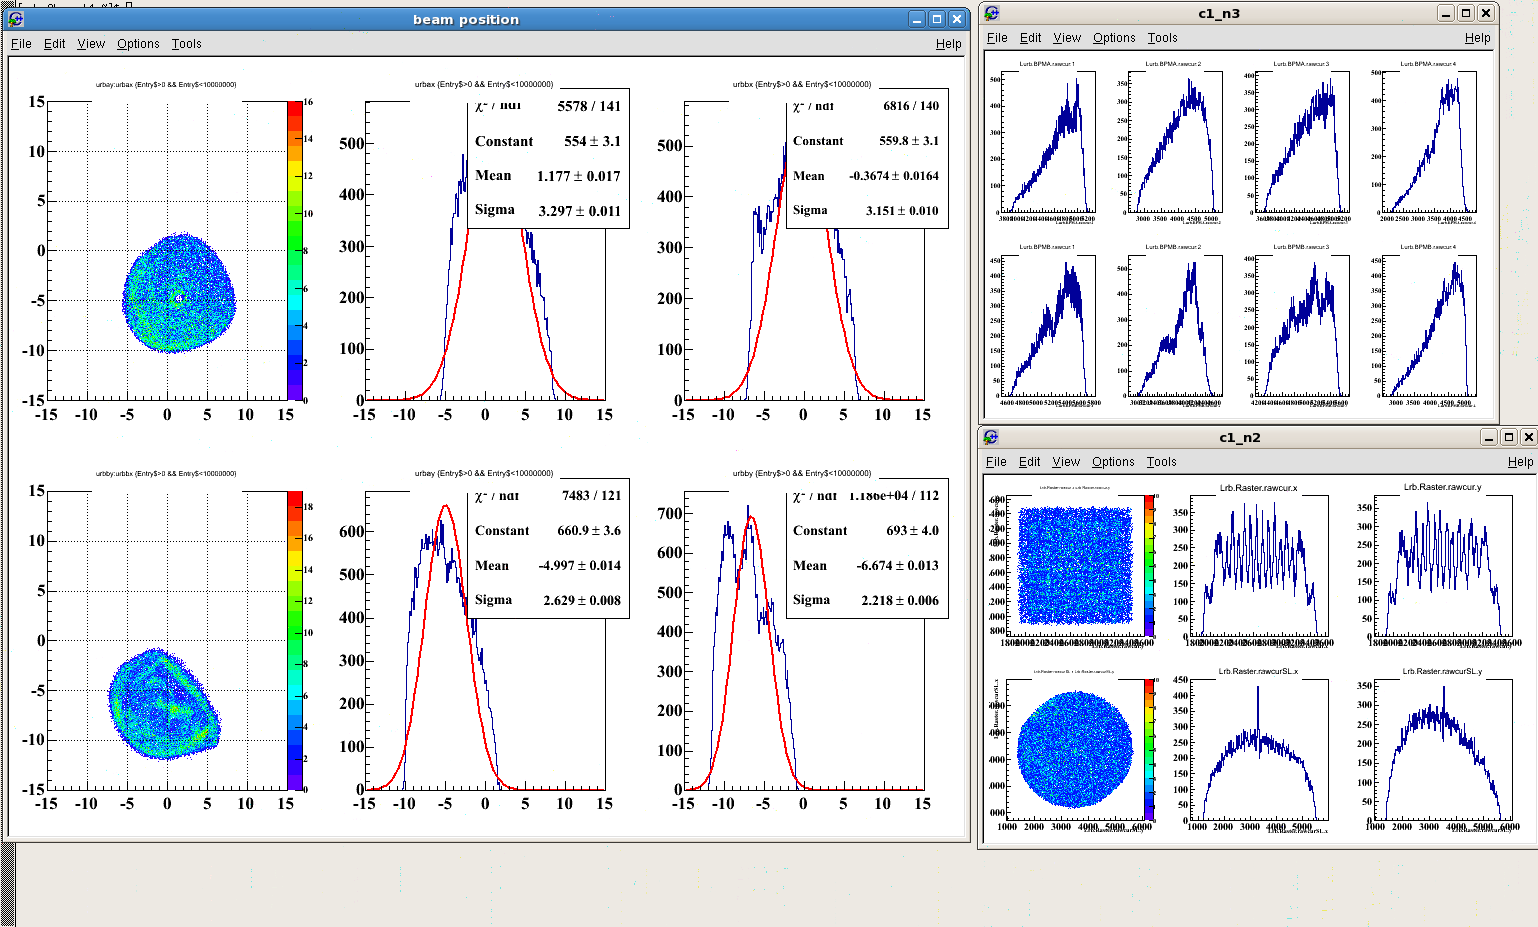
Task: Click the urbay:urbax color palette bar
Action: tap(294, 250)
